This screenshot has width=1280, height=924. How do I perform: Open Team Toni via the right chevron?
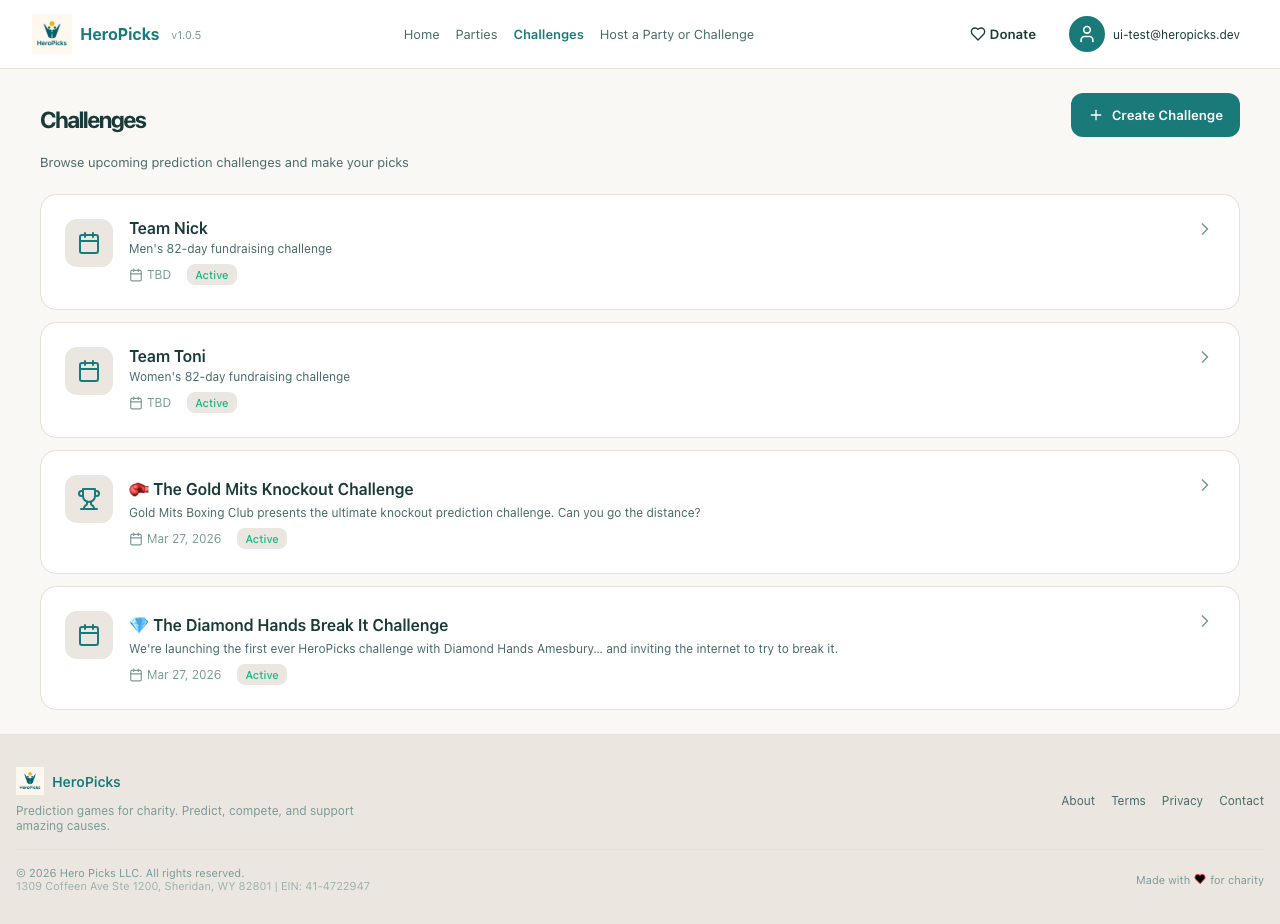1204,357
